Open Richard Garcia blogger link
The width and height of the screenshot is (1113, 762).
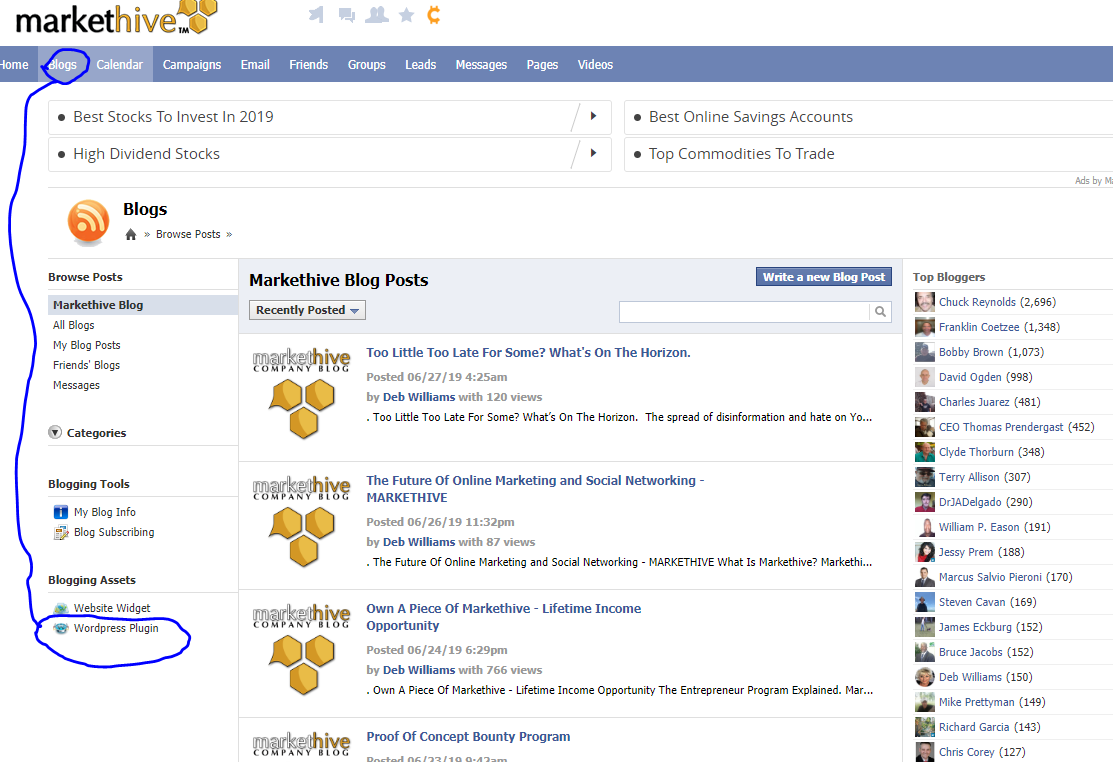click(974, 727)
